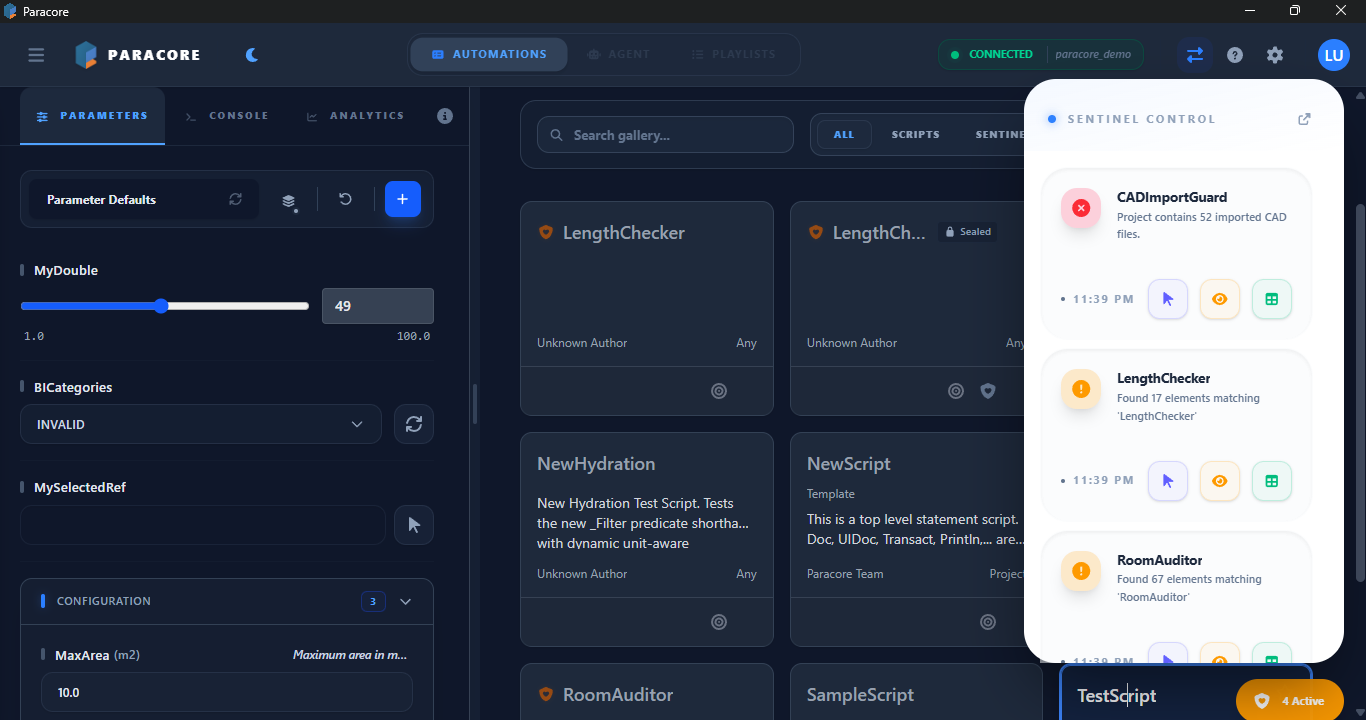Click the MyDouble slider handle
This screenshot has height=720, width=1366.
162,306
